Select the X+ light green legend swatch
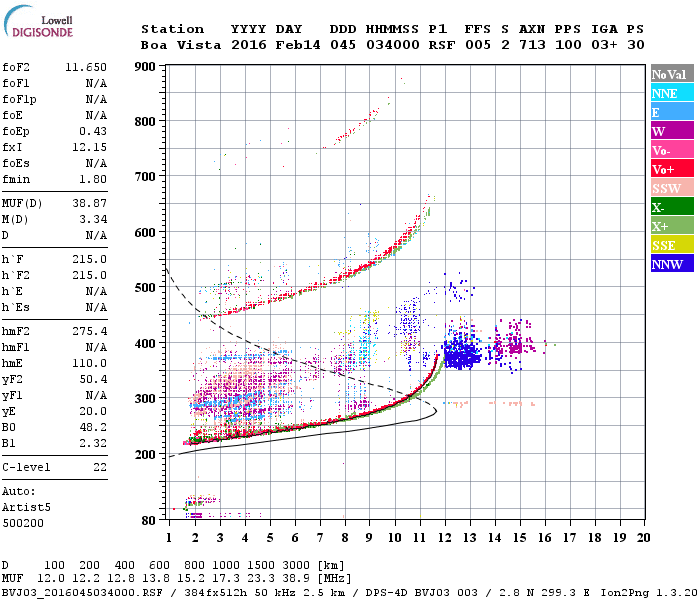Image resolution: width=700 pixels, height=600 pixels. point(672,226)
